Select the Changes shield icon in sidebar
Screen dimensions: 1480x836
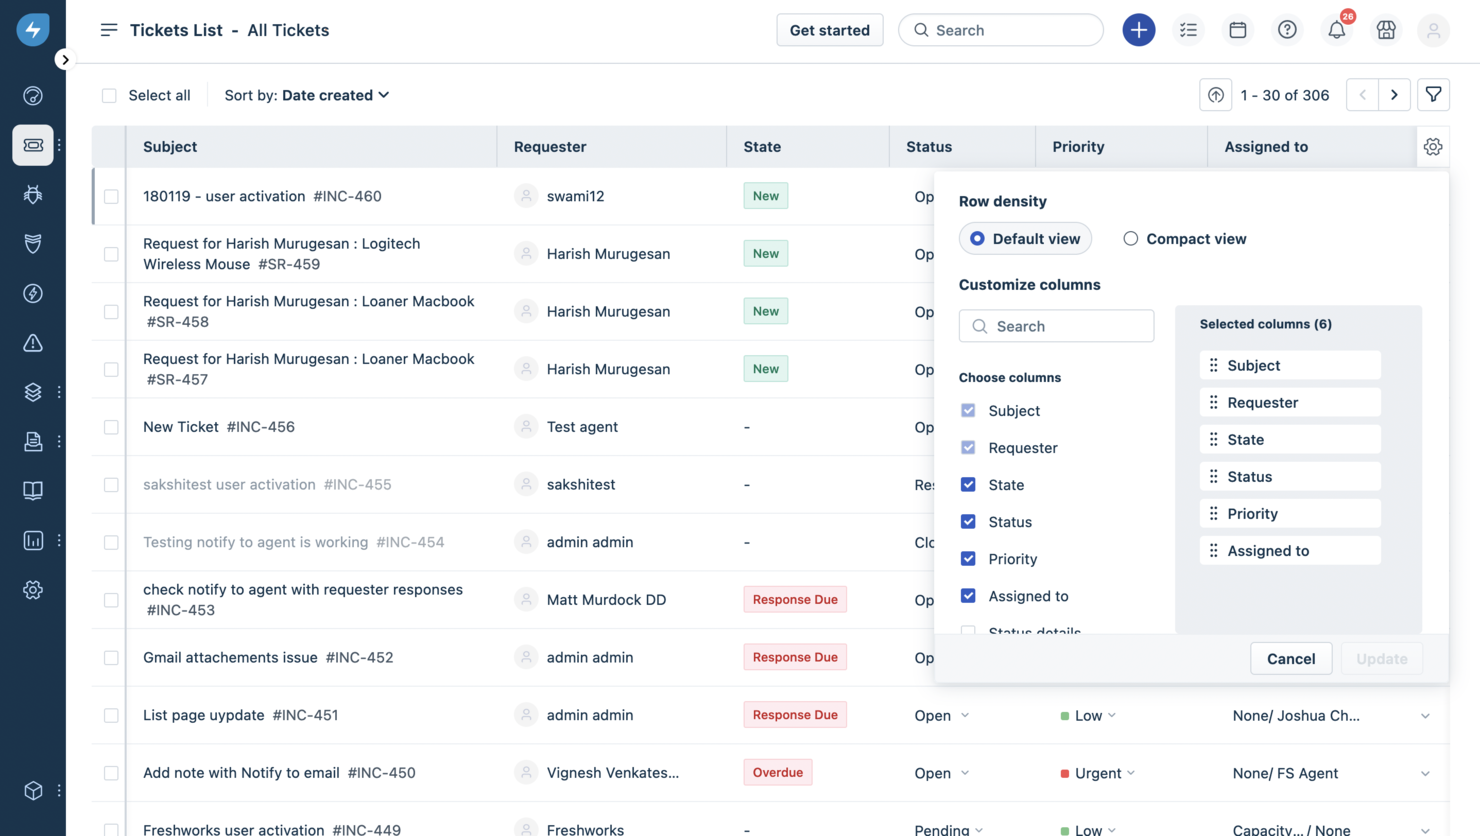pyautogui.click(x=32, y=243)
